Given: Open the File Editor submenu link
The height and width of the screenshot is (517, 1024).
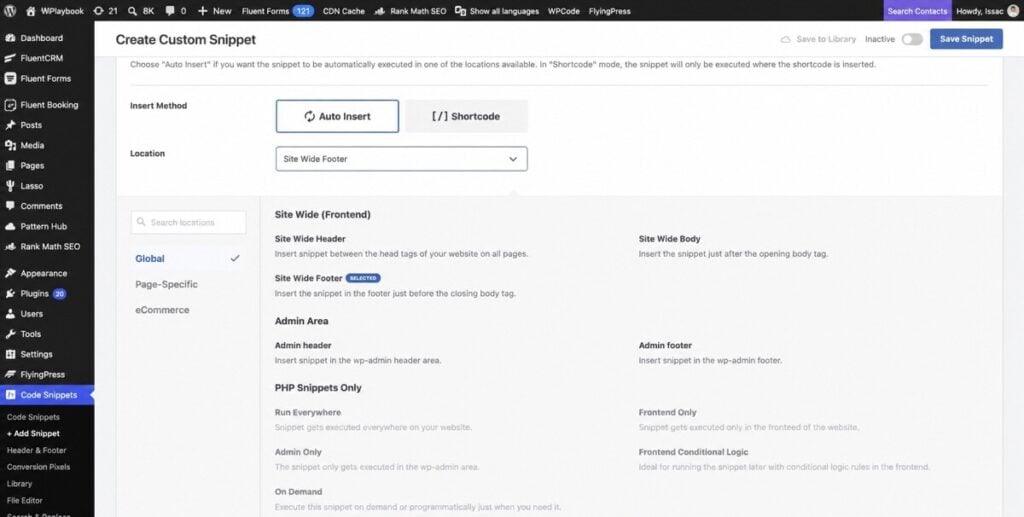Looking at the screenshot, I should click(x=25, y=501).
